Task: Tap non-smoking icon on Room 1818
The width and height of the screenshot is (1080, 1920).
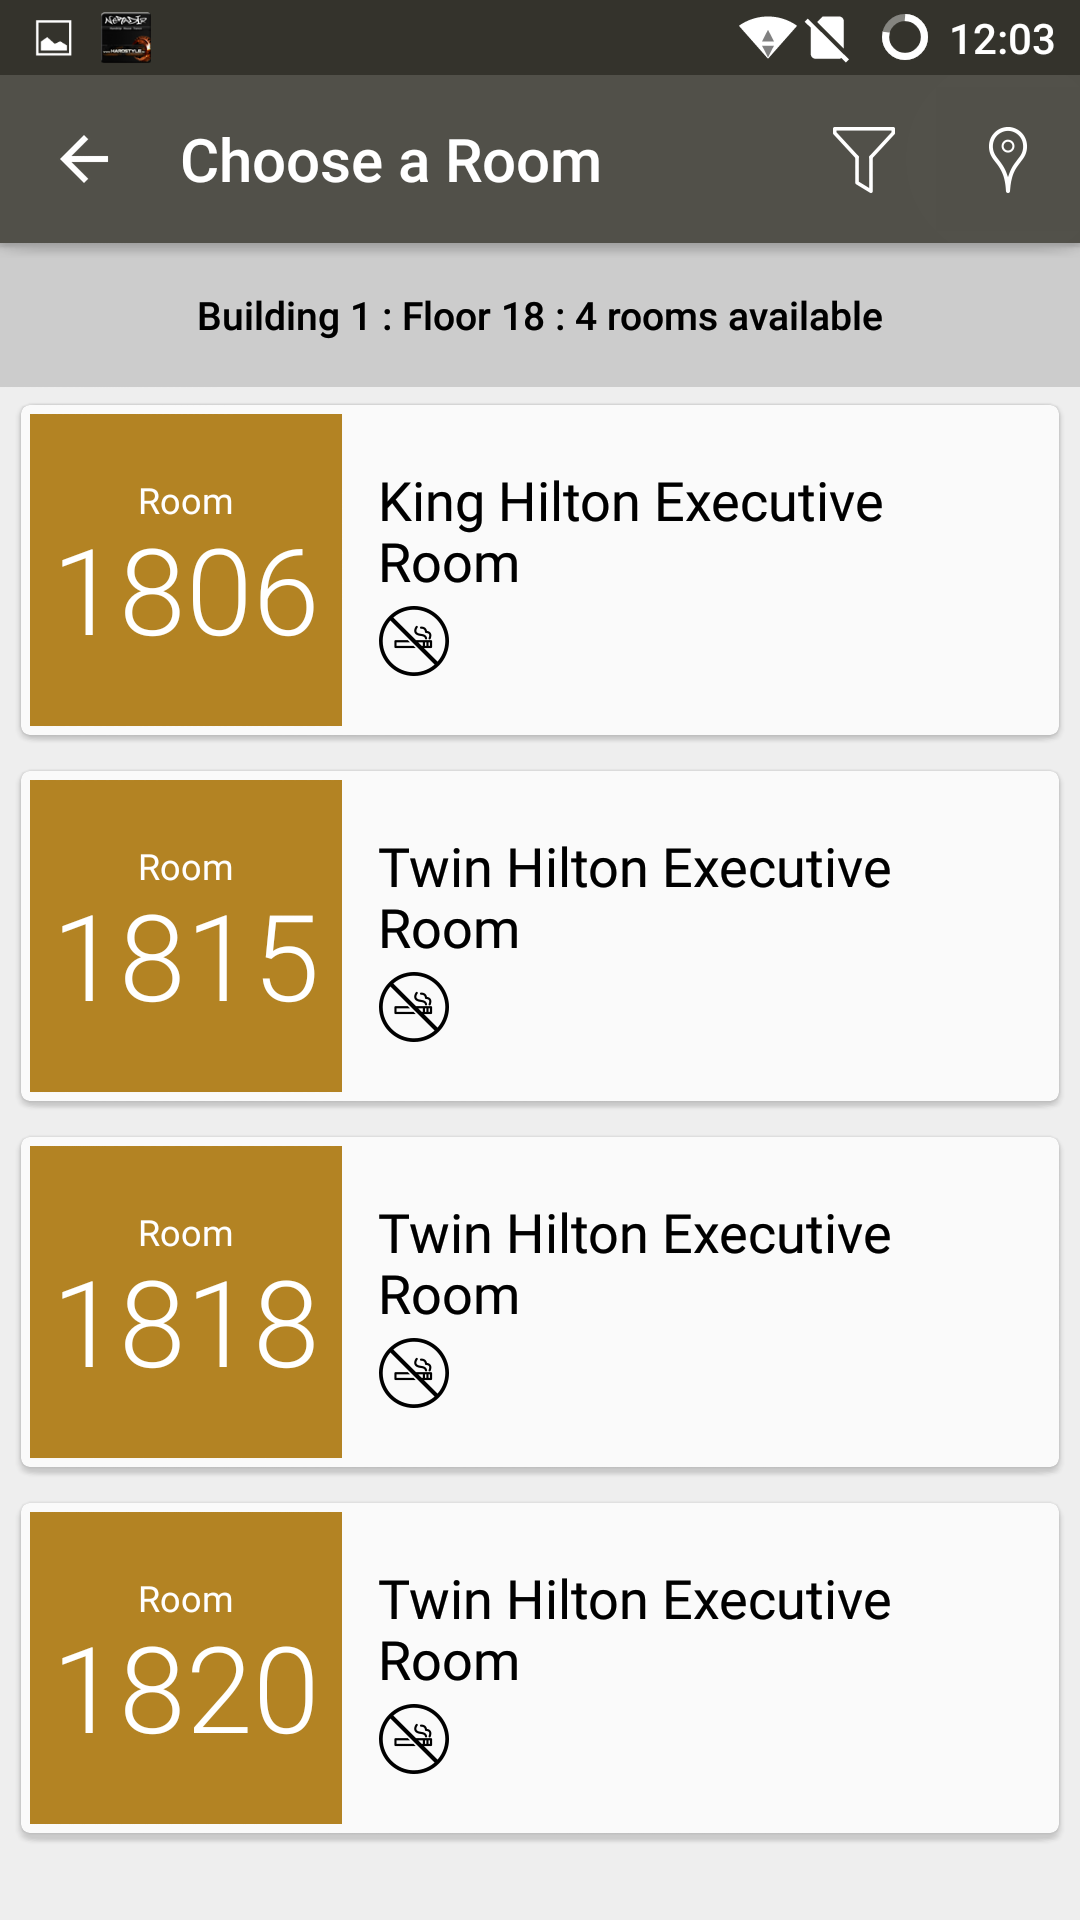Action: [x=413, y=1373]
